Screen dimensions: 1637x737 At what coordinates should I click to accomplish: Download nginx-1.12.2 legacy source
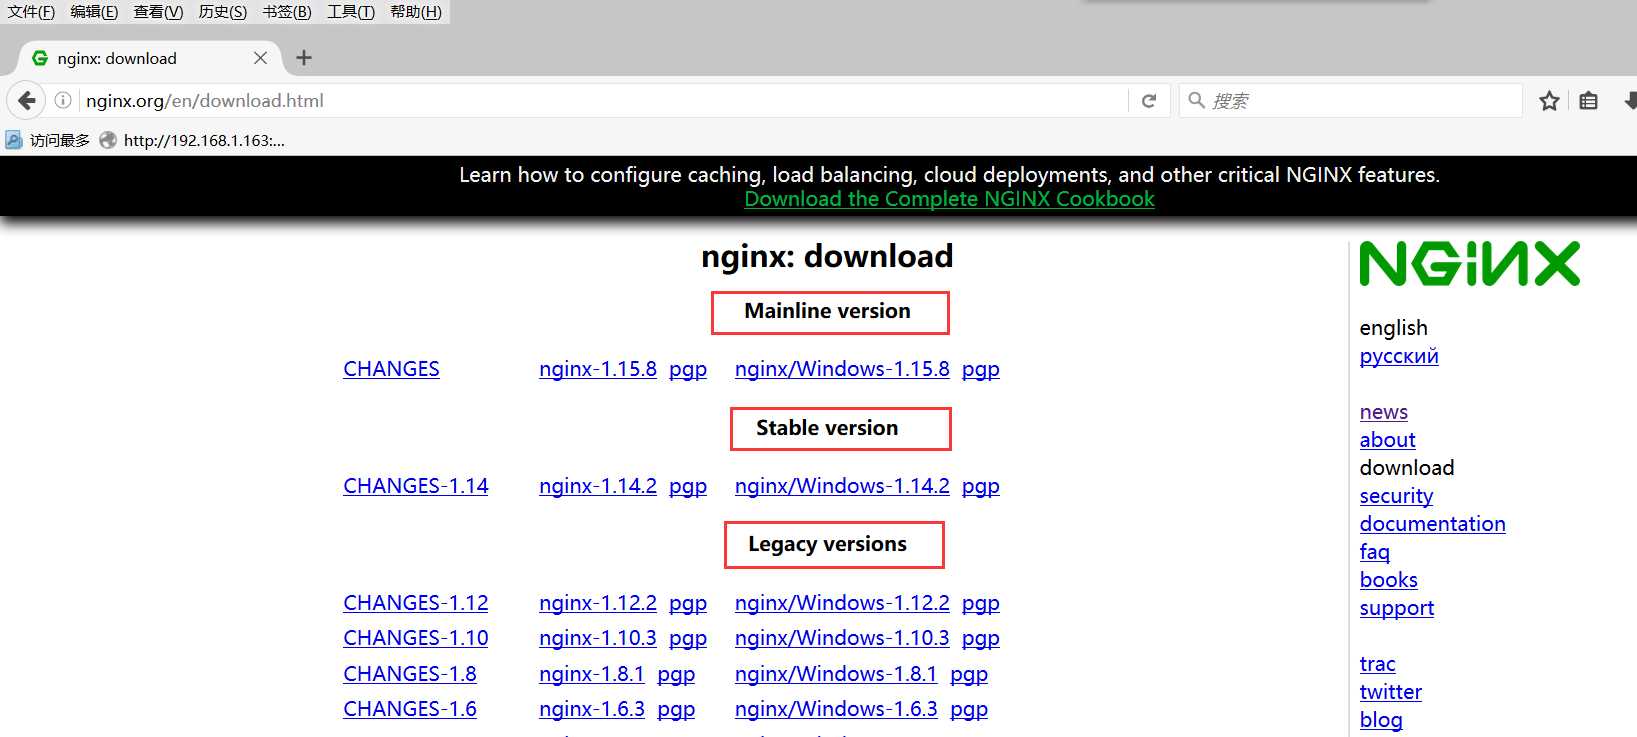pyautogui.click(x=598, y=603)
